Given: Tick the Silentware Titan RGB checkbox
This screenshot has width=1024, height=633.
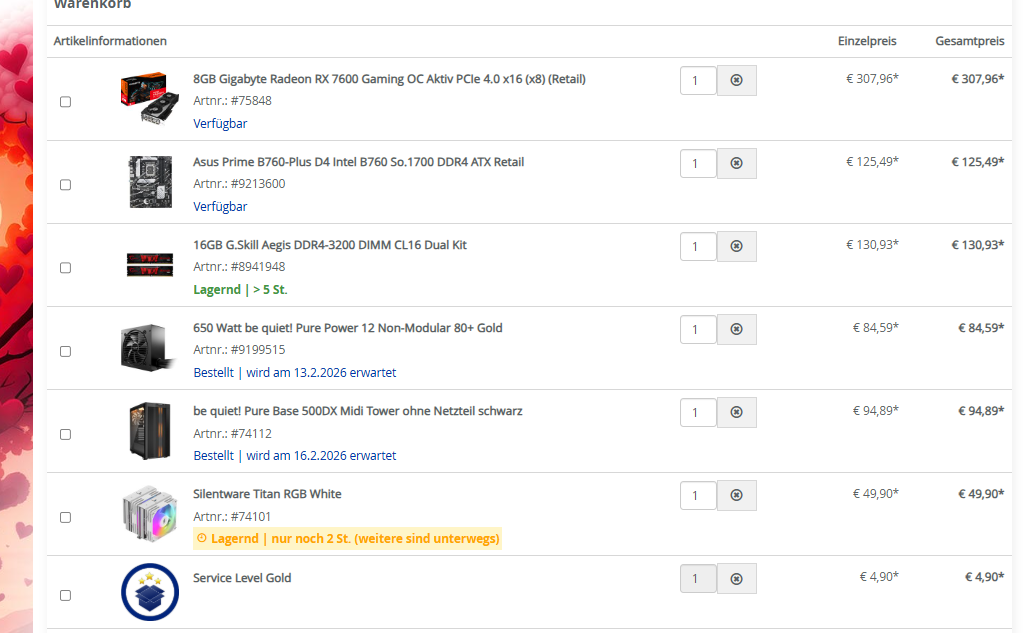Looking at the screenshot, I should tap(65, 517).
